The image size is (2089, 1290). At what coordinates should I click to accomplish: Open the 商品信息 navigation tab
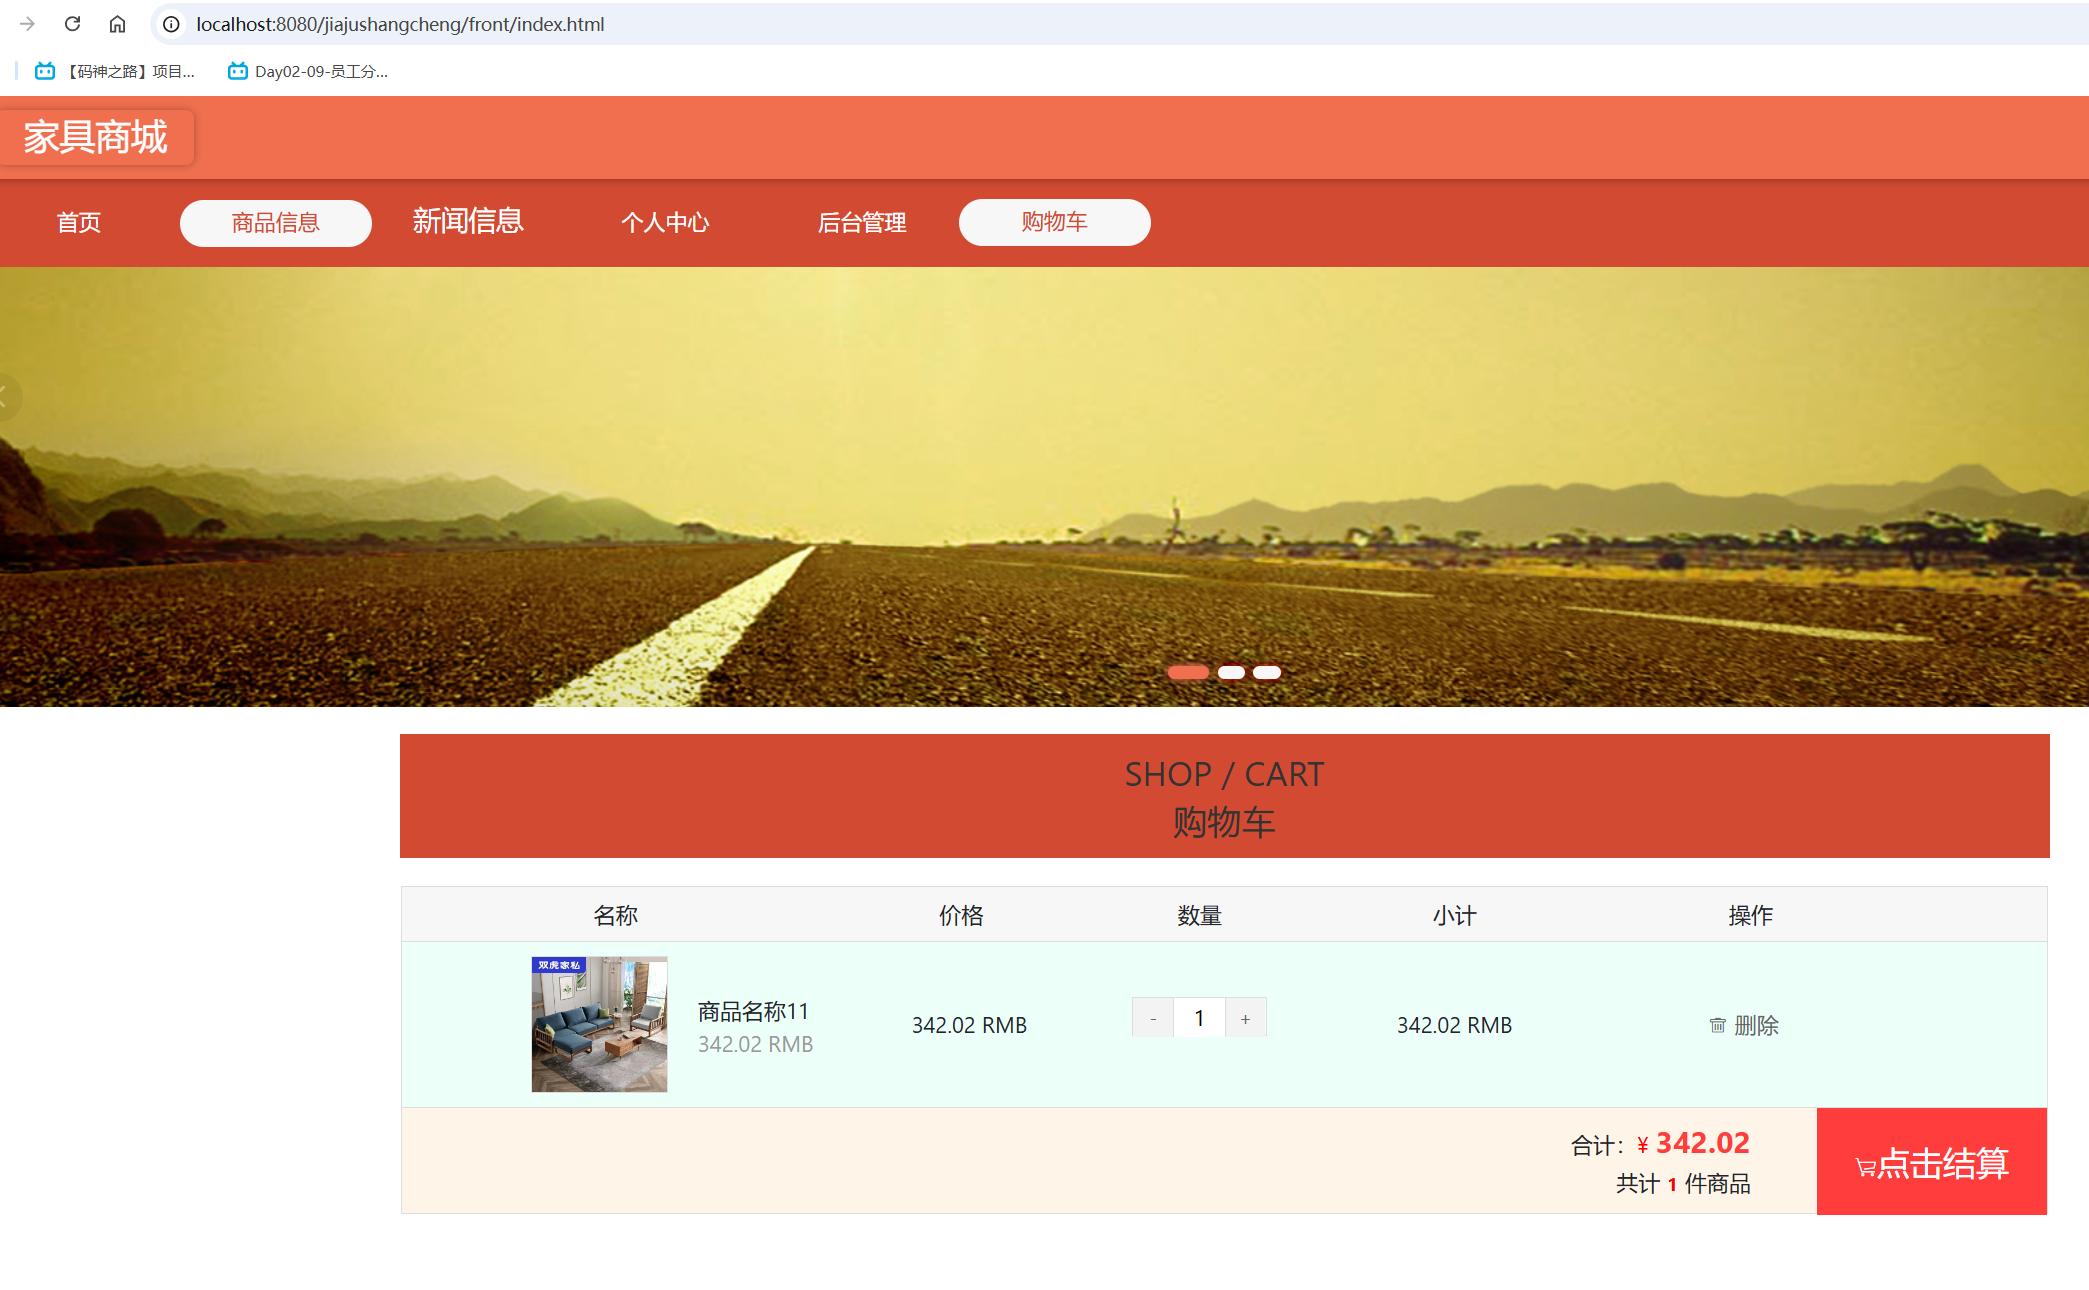275,222
